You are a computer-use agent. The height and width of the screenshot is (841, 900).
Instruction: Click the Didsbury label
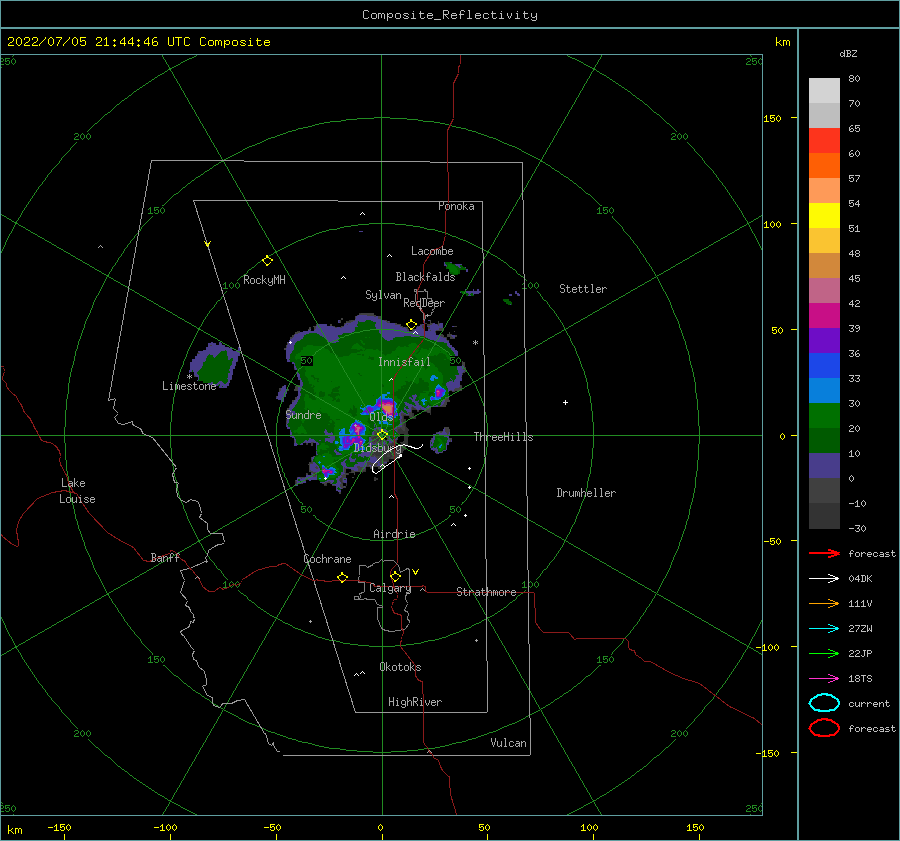[377, 448]
